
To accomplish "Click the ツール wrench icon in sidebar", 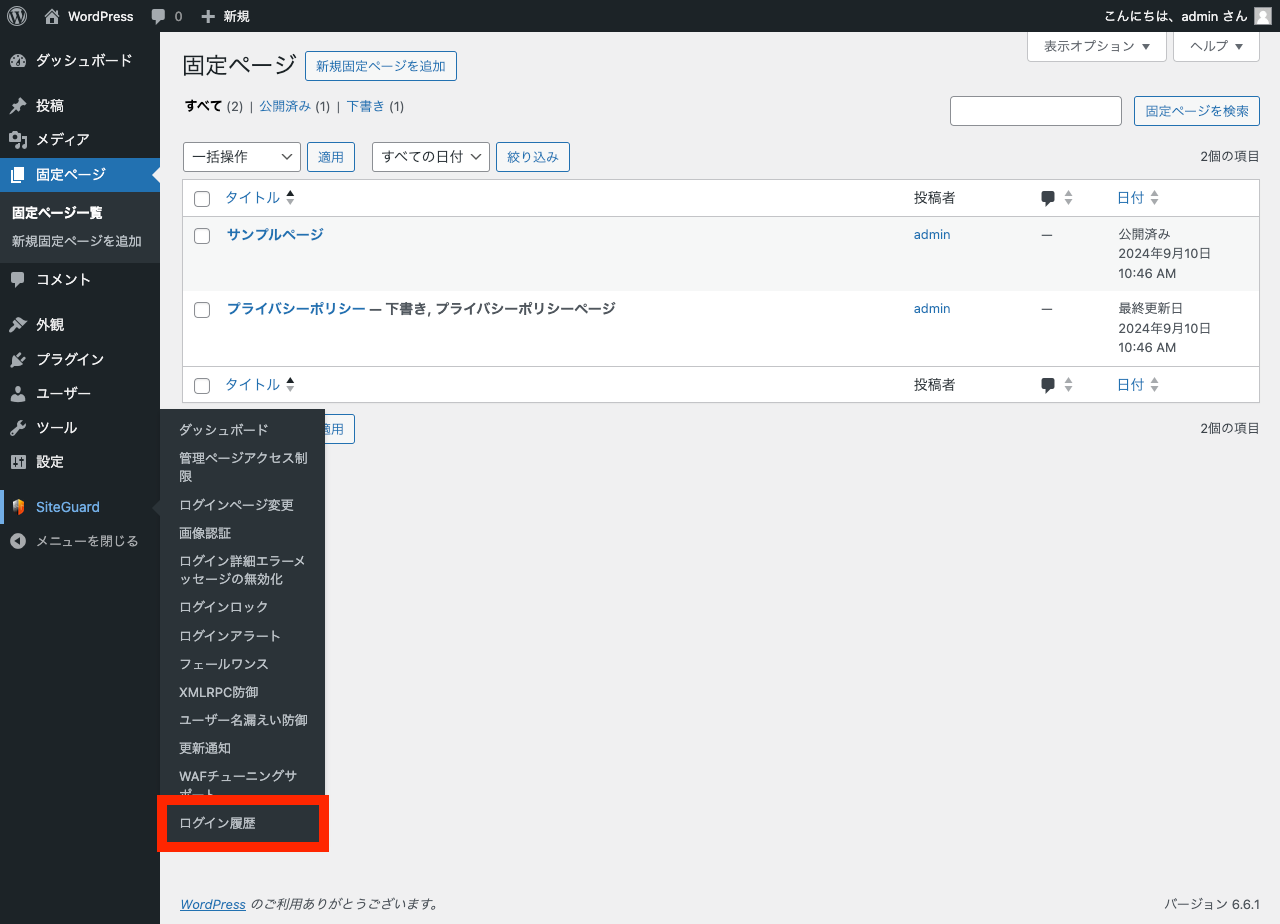I will pos(18,428).
